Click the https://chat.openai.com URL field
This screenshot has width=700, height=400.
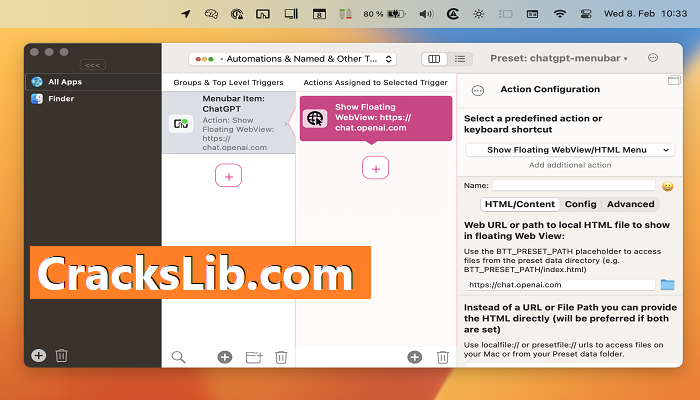[561, 285]
